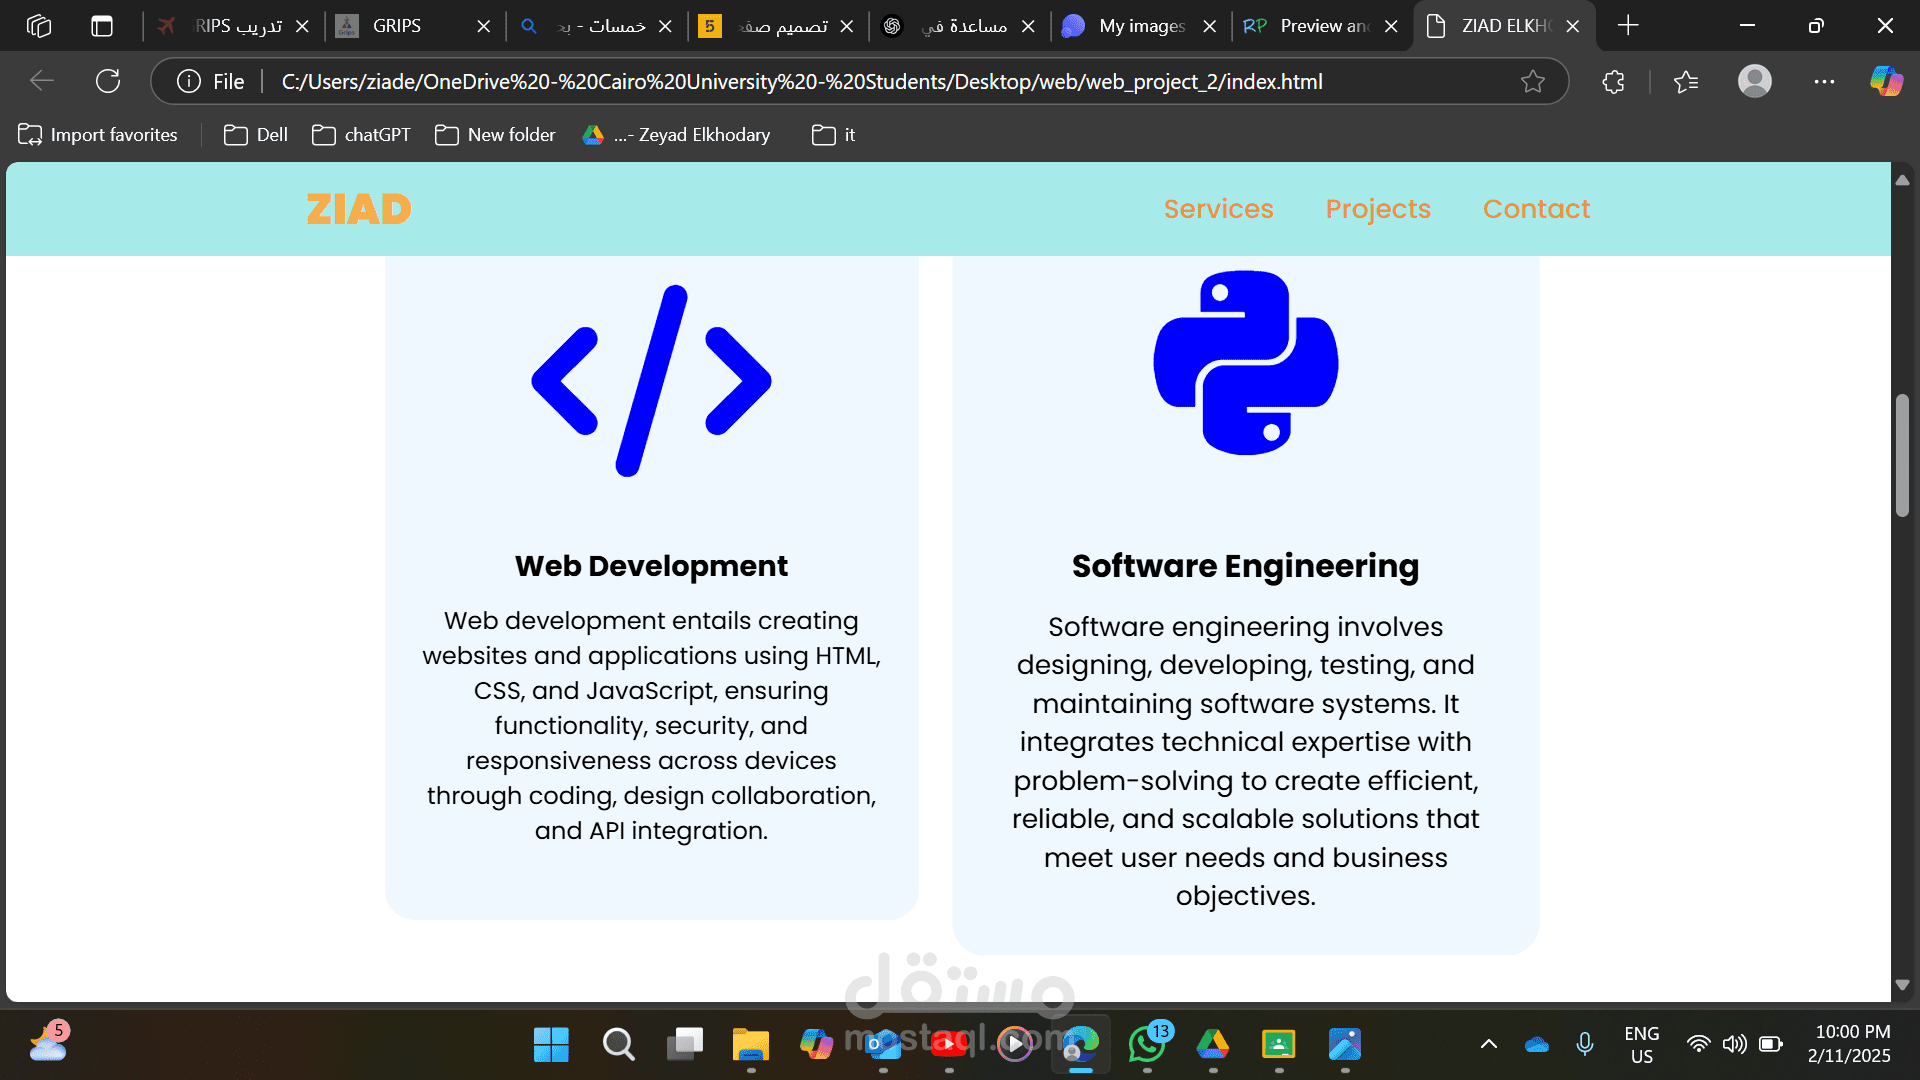This screenshot has width=1920, height=1080.
Task: Switch to the My images tab
Action: pyautogui.click(x=1140, y=26)
